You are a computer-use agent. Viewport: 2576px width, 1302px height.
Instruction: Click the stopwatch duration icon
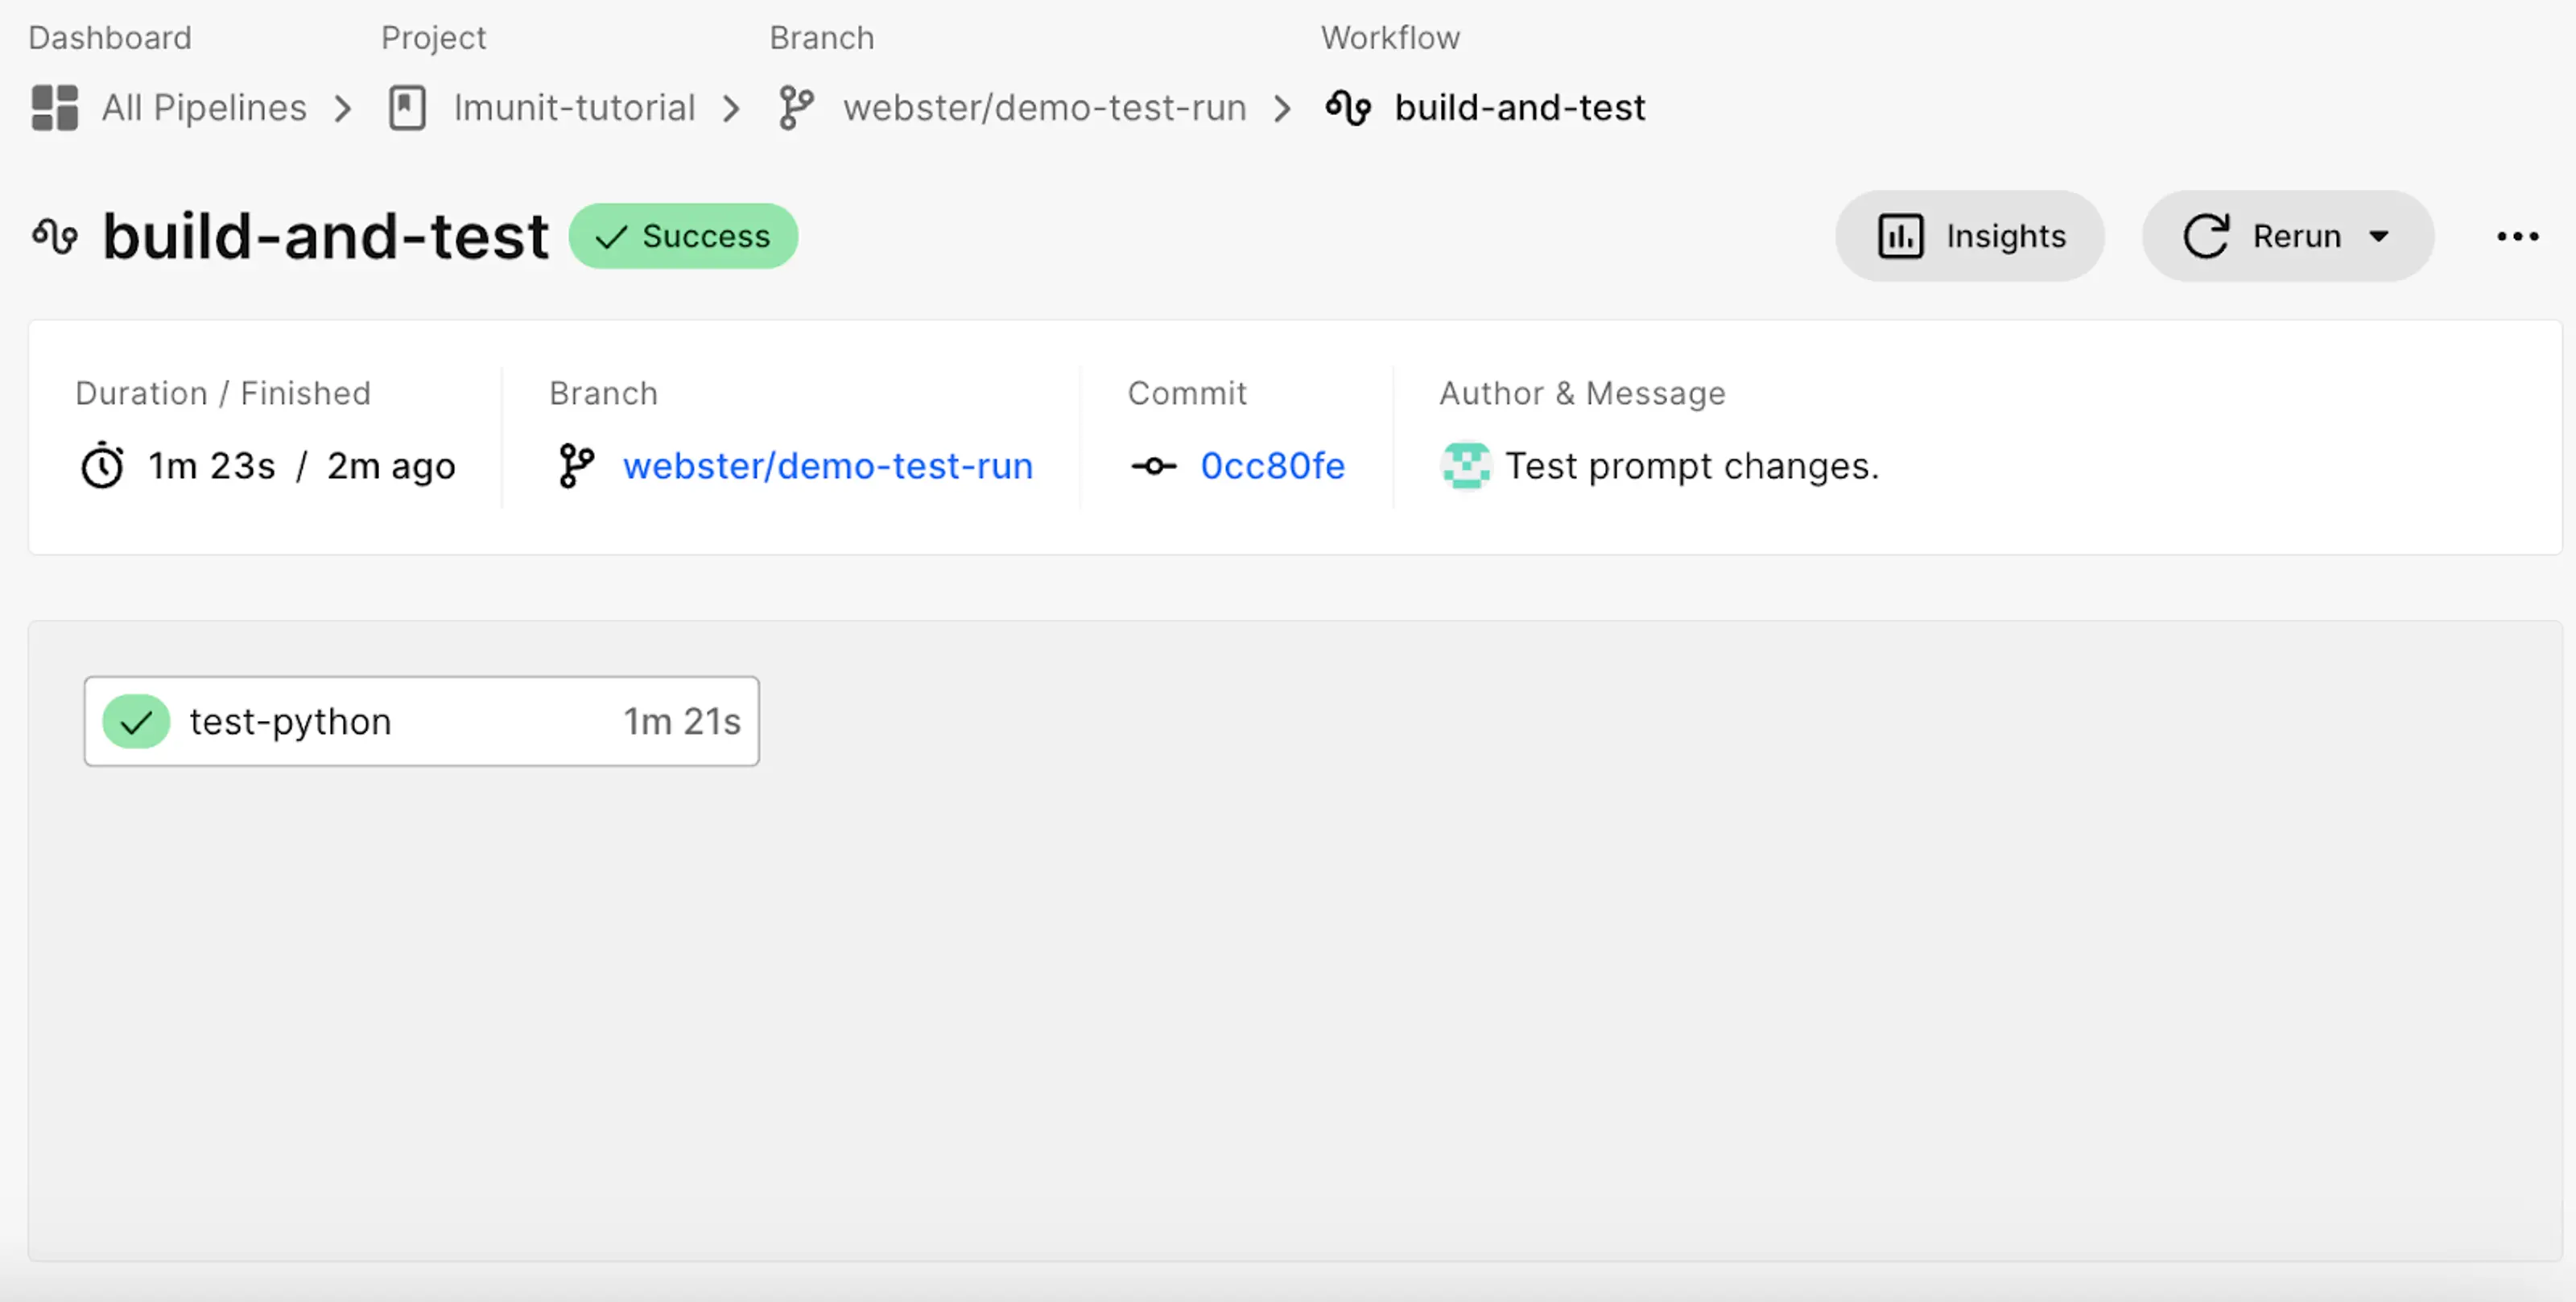coord(102,466)
